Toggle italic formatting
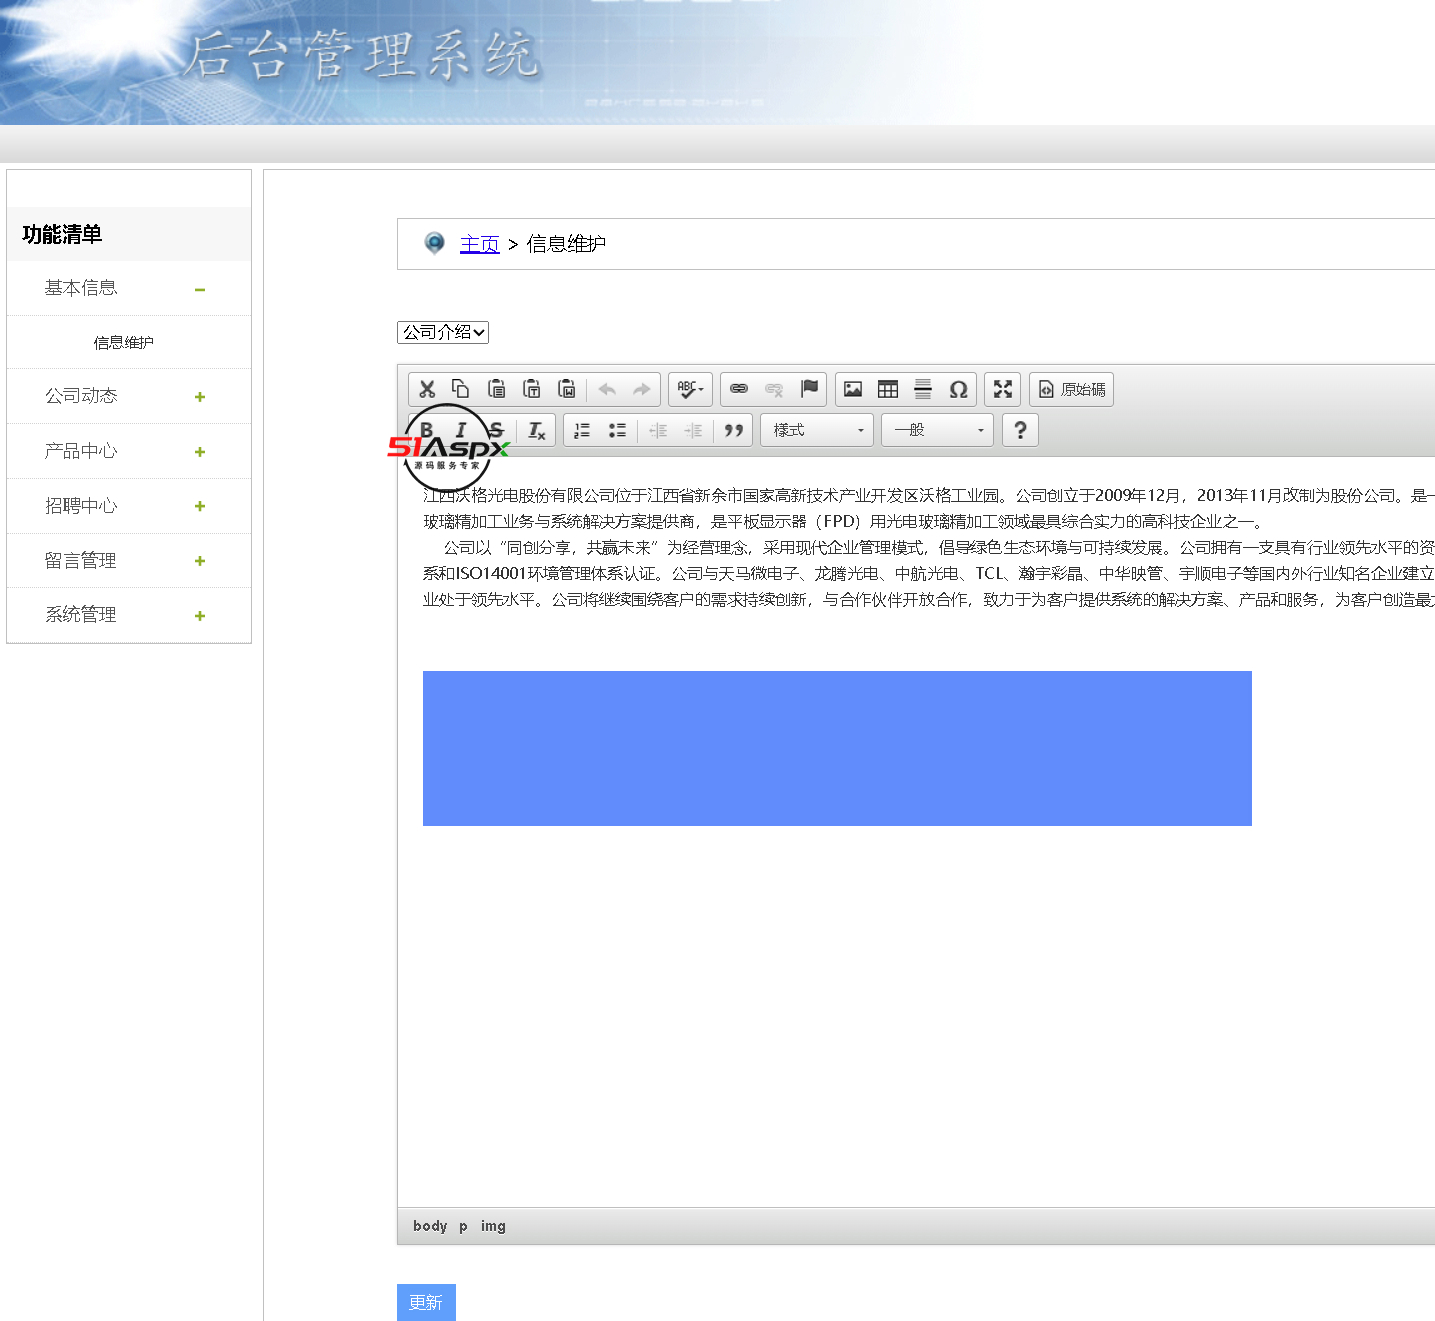 tap(461, 430)
